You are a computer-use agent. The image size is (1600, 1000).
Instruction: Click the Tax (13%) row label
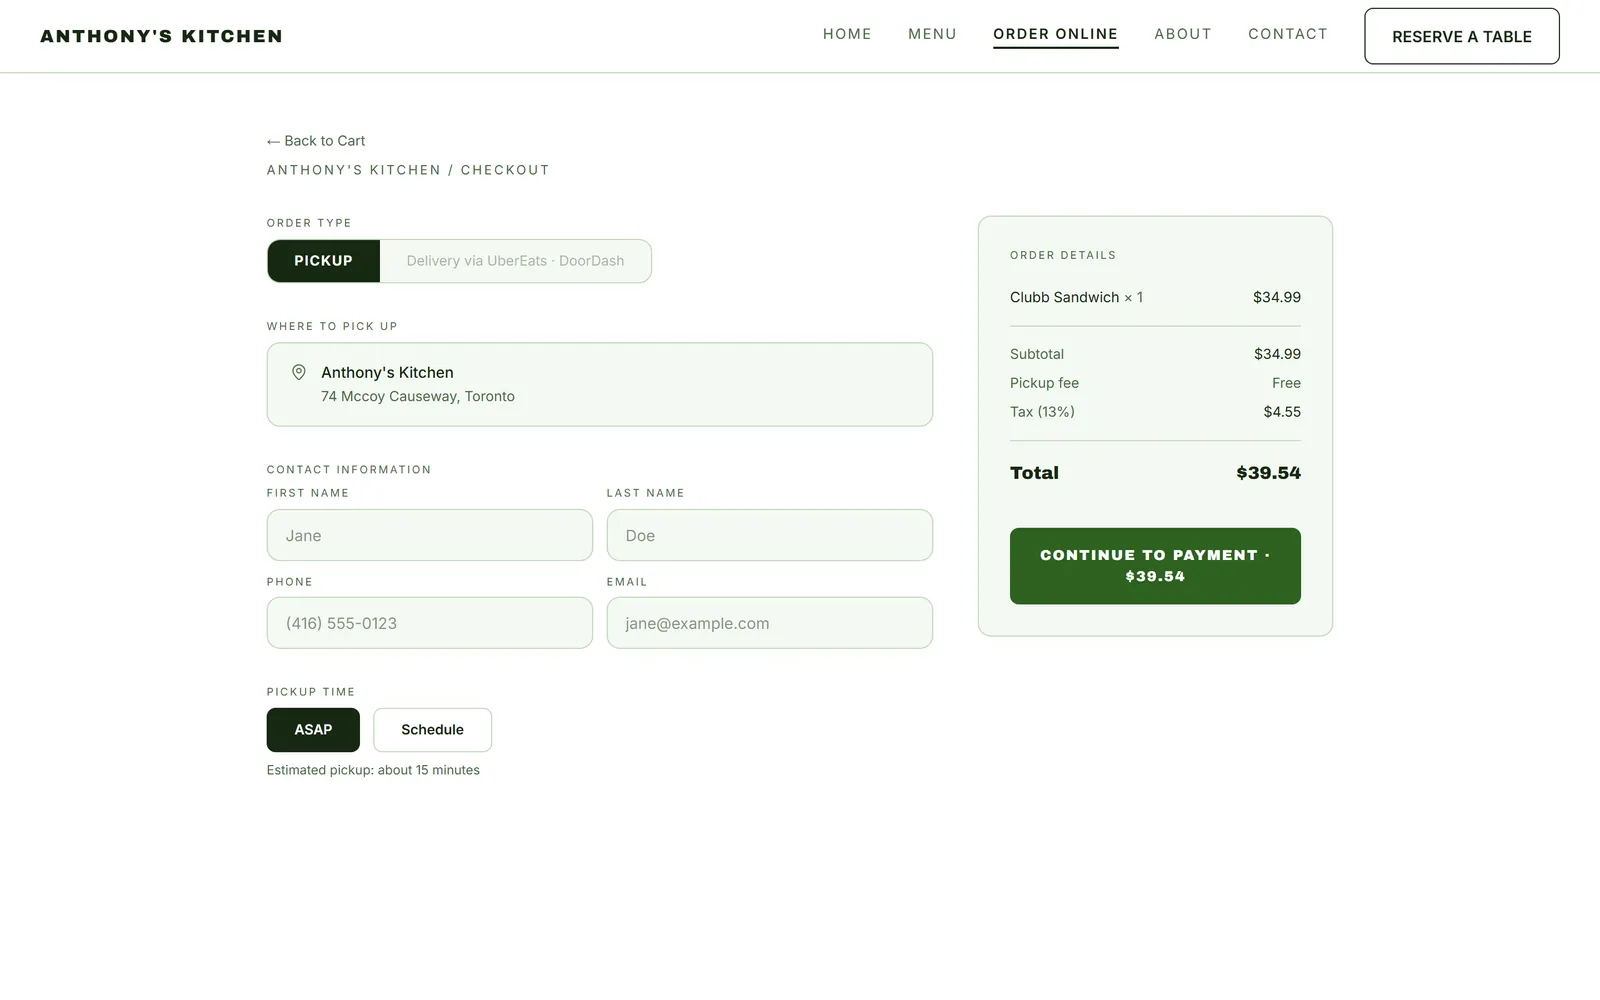point(1042,412)
